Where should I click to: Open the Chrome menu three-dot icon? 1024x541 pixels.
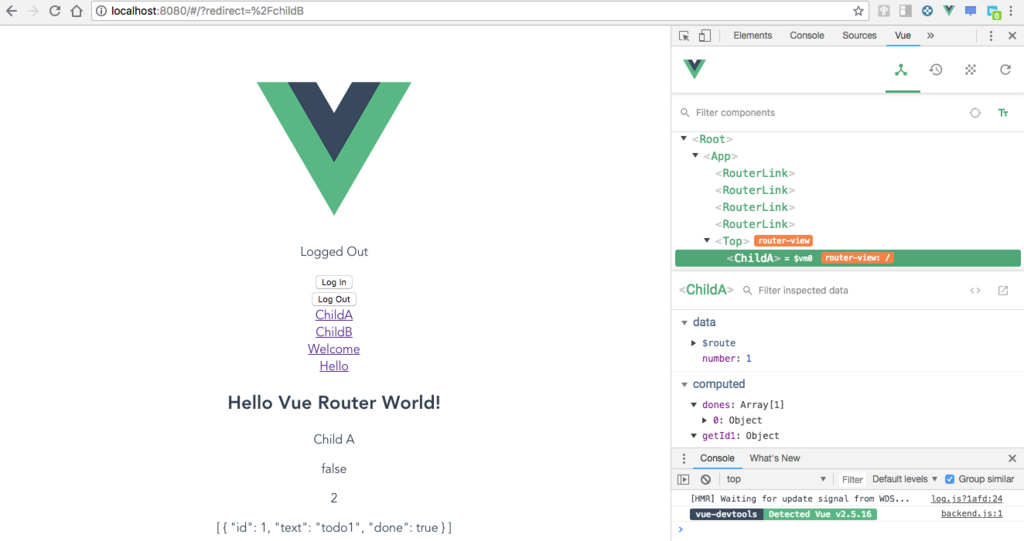[1011, 11]
